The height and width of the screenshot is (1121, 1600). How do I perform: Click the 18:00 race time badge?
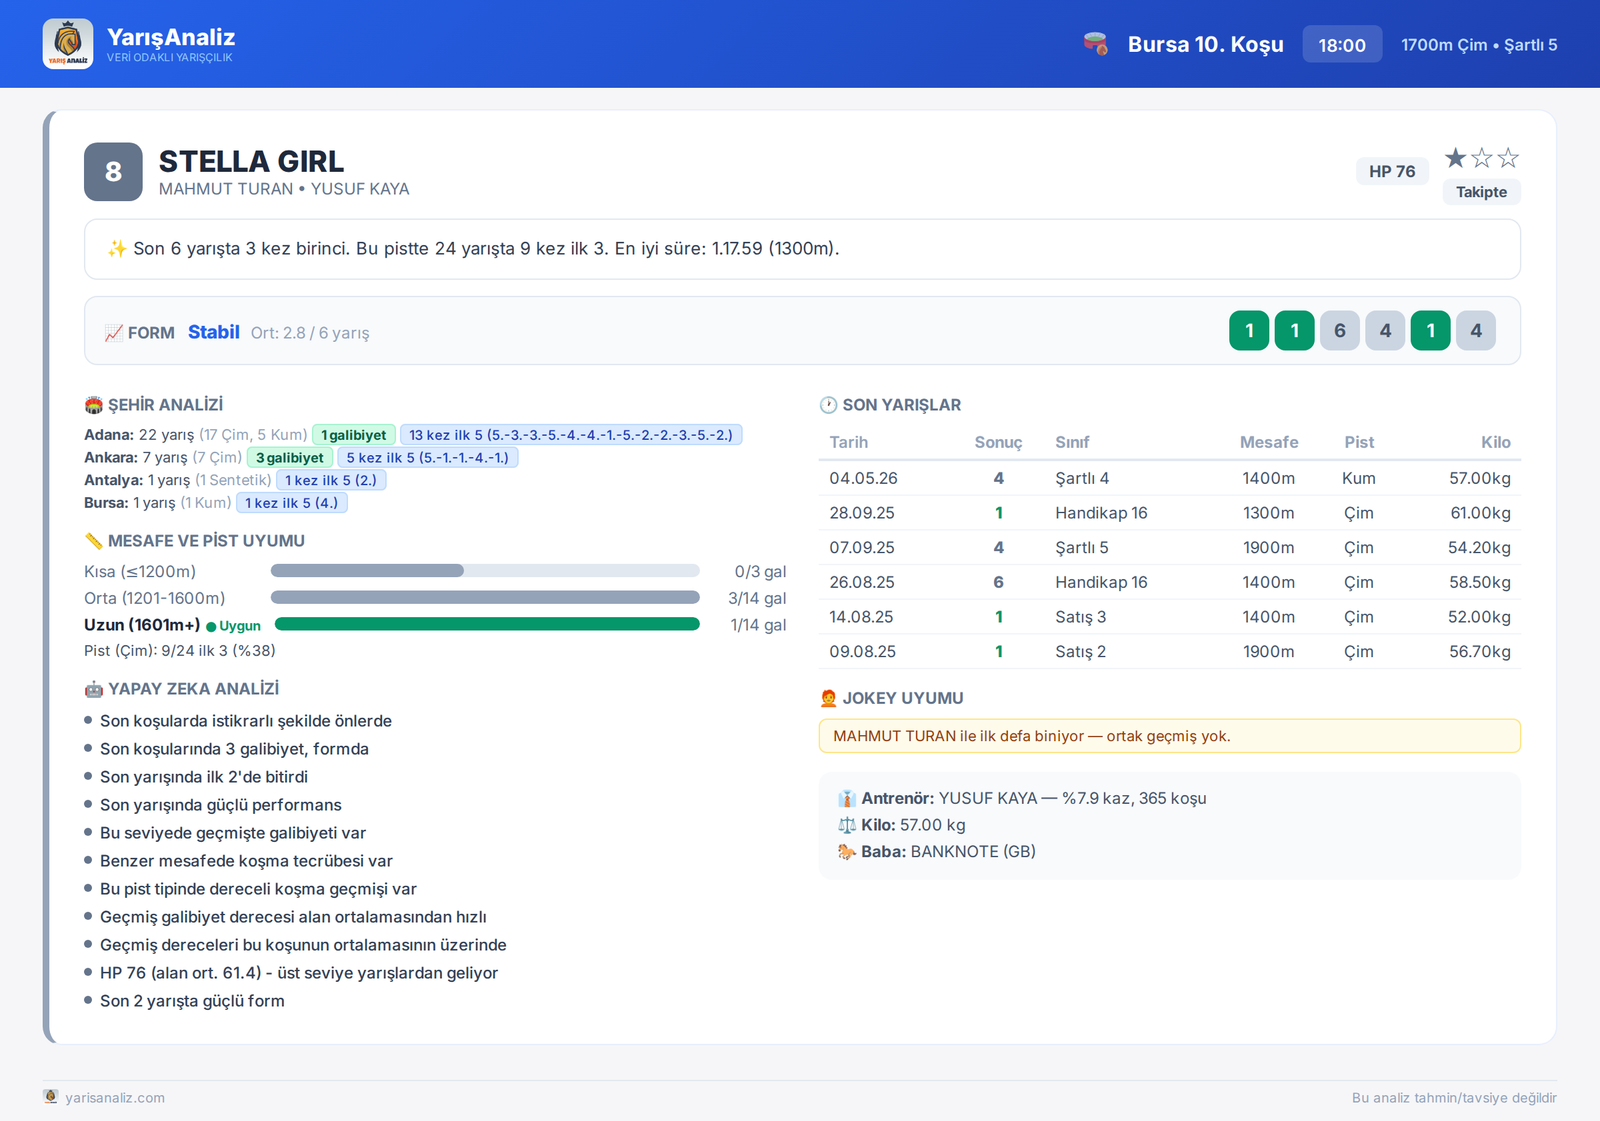(1342, 44)
